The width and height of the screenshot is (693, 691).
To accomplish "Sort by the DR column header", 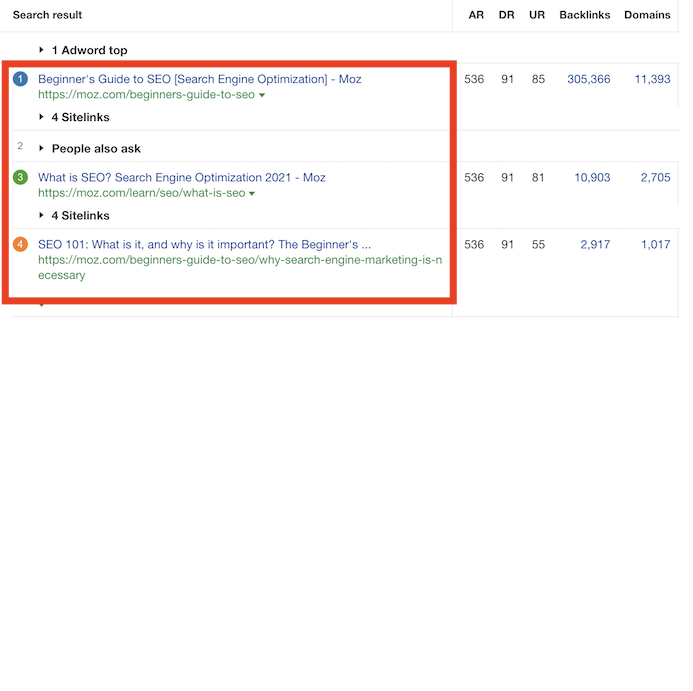I will point(506,15).
